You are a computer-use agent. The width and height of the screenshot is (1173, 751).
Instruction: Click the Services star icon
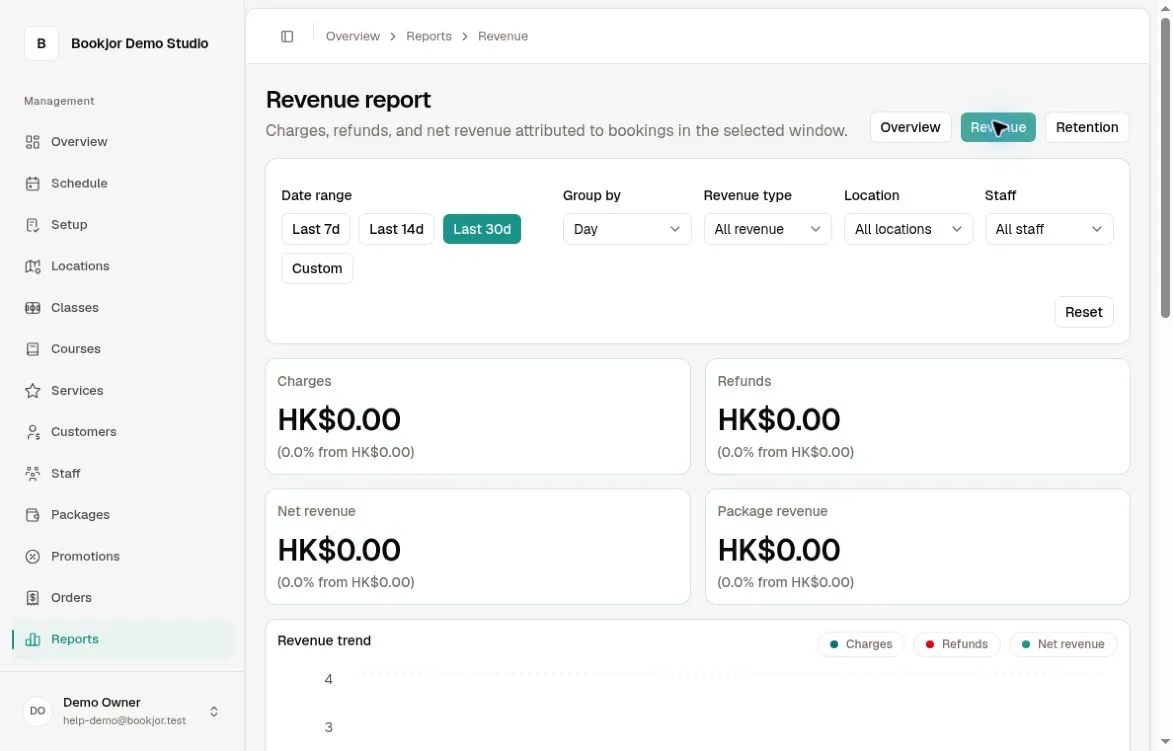pos(32,390)
